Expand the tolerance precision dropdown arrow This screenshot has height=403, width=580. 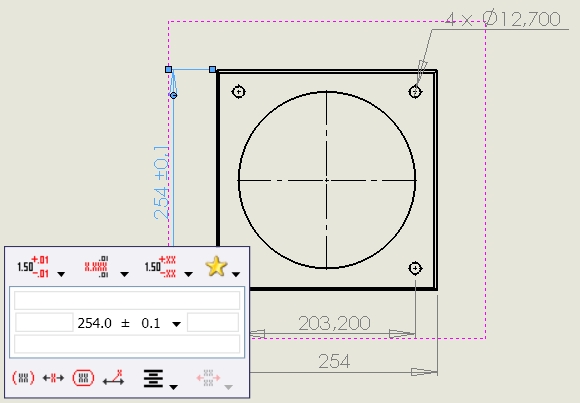[189, 274]
